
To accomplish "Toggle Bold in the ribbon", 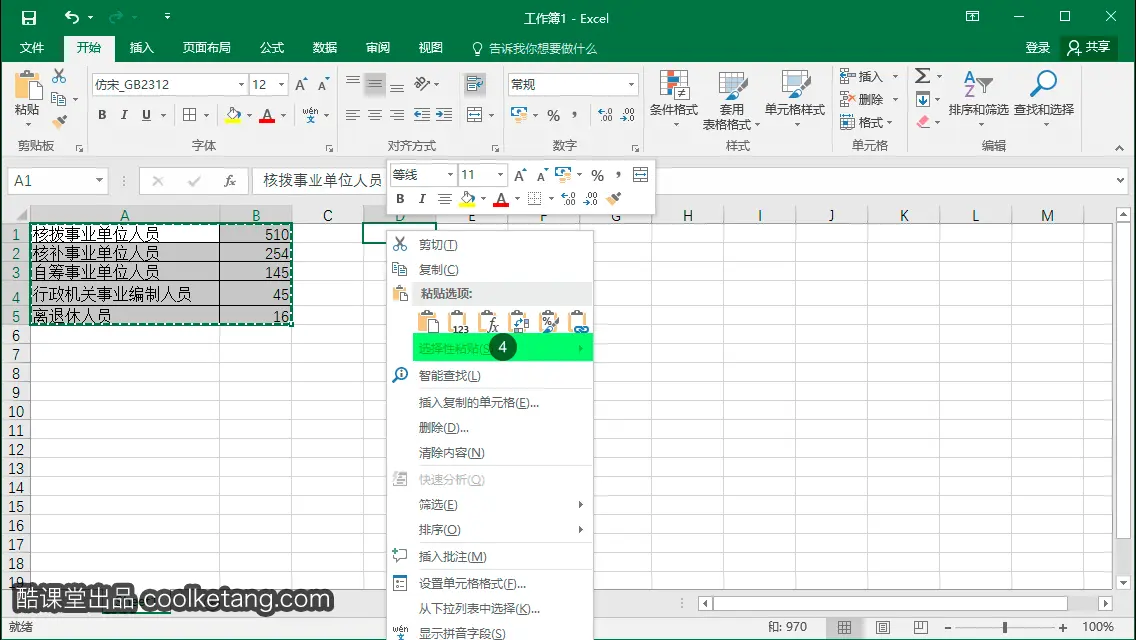I will point(102,115).
